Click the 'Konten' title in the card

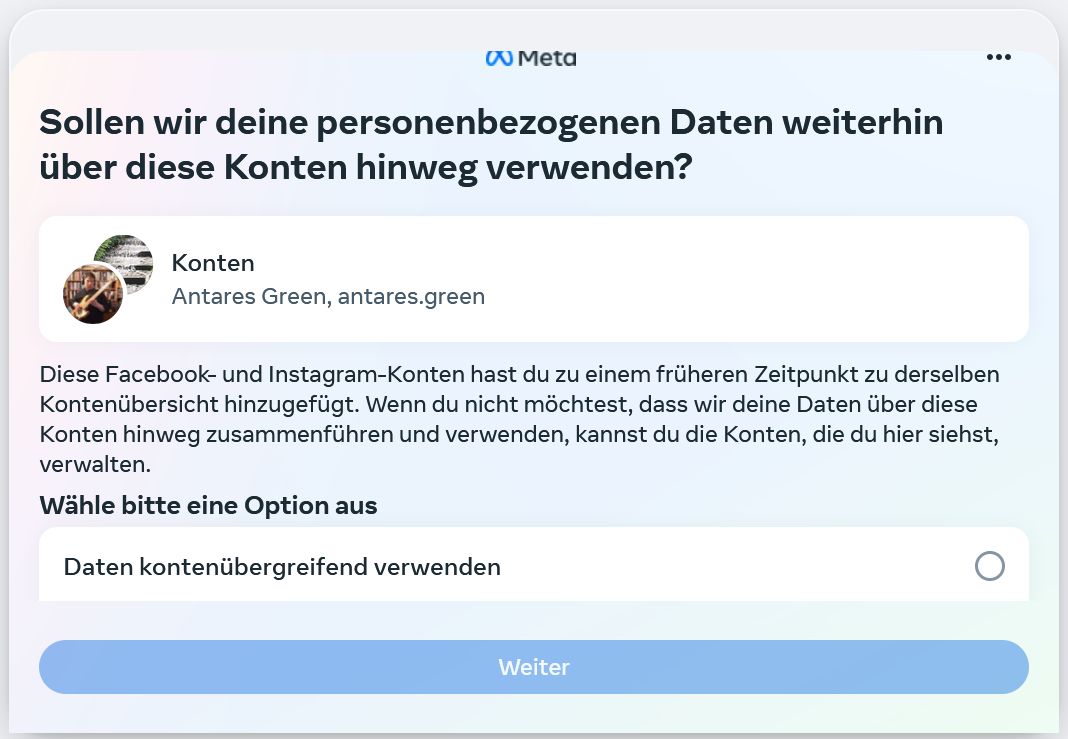(213, 263)
